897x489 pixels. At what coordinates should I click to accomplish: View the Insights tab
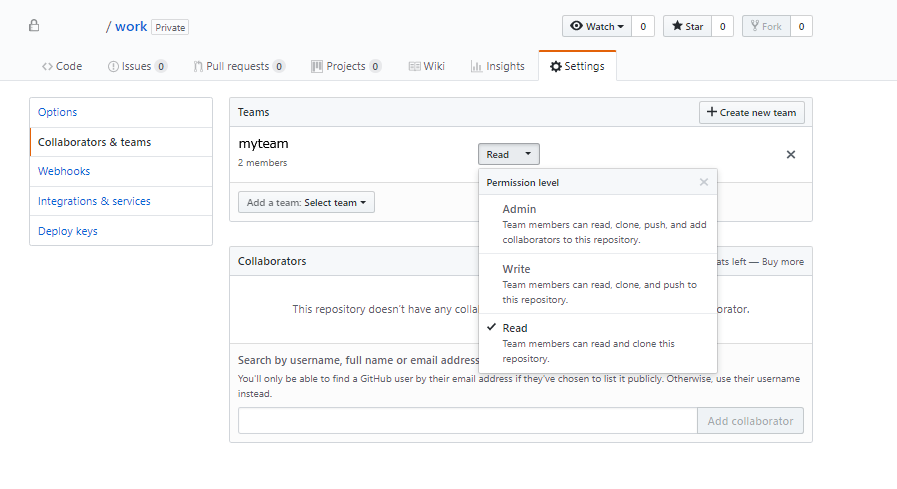(497, 66)
